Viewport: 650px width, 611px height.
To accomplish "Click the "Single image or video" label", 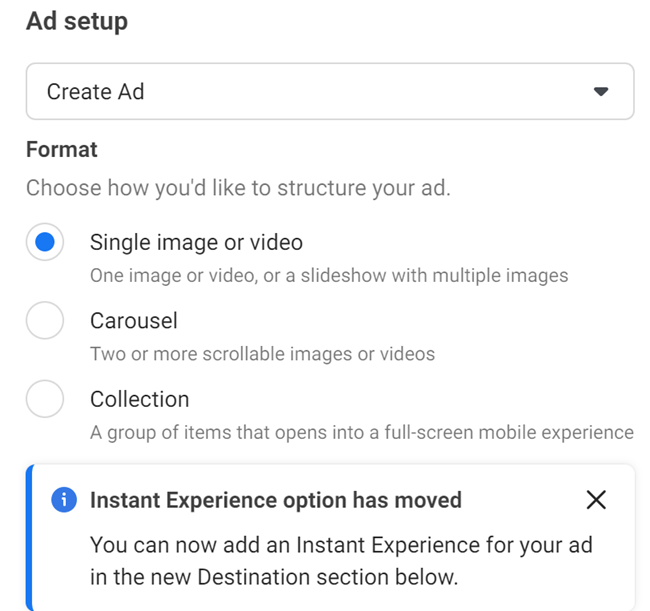I will click(196, 242).
